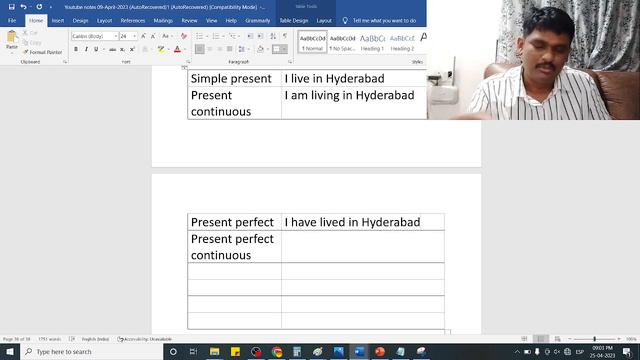
Task: Copy the selection using Copy
Action: click(x=32, y=42)
